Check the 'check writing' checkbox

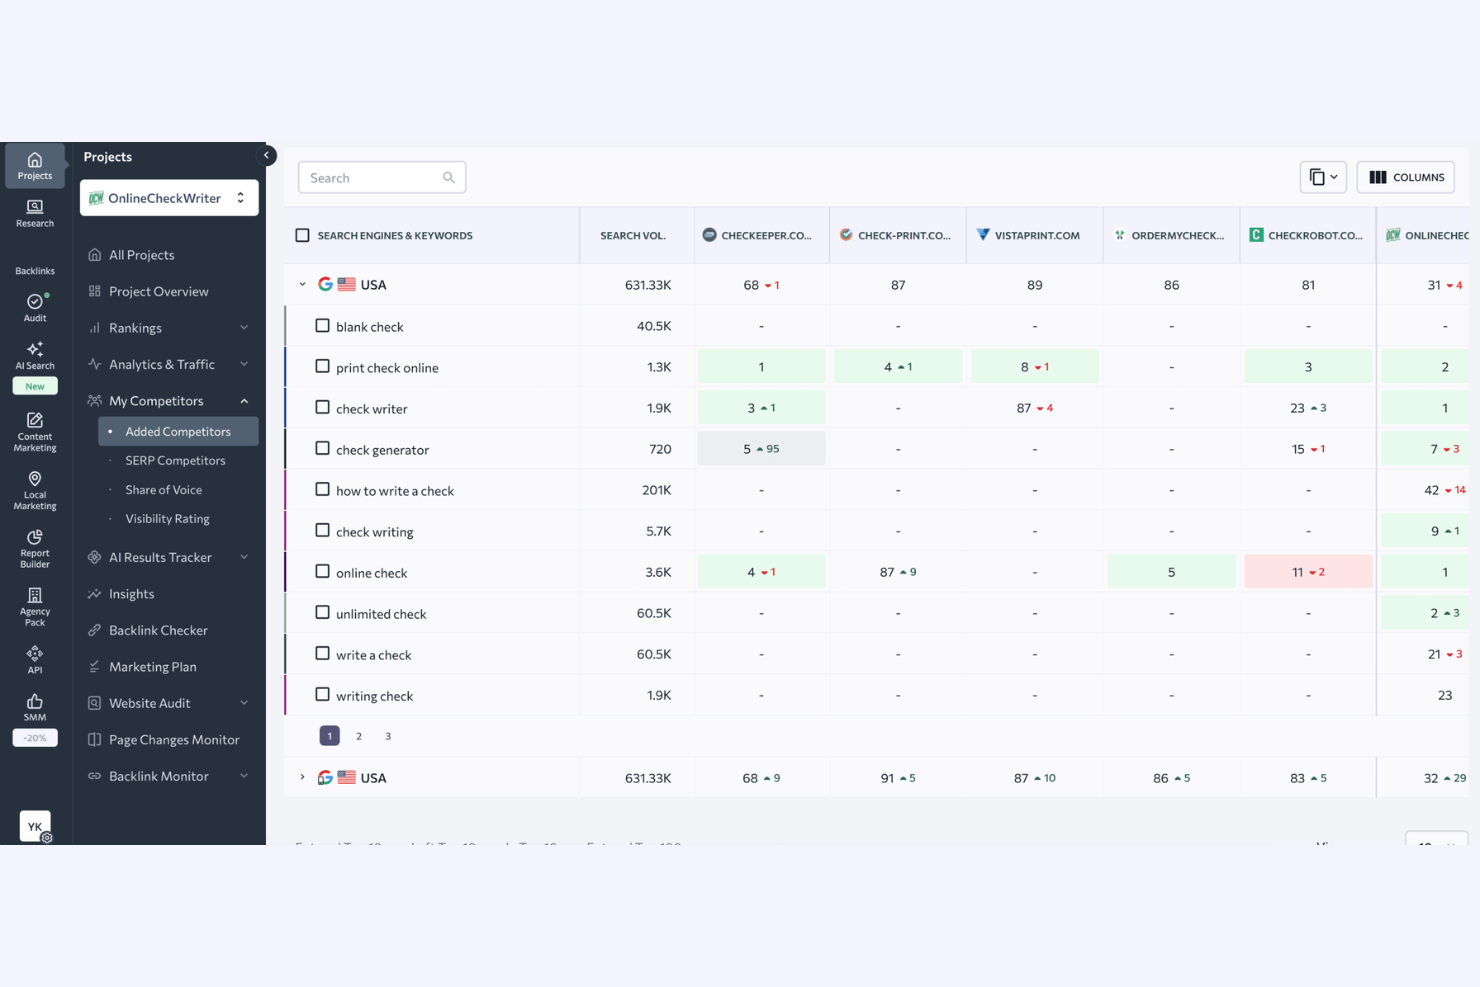click(x=322, y=531)
